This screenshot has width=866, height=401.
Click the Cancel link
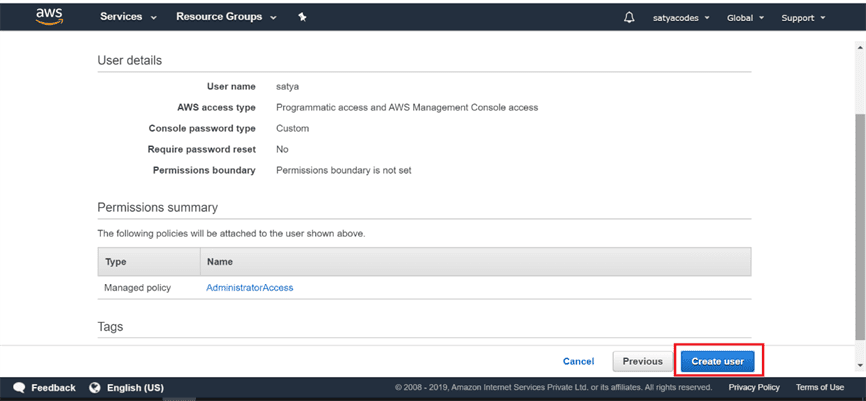(578, 361)
